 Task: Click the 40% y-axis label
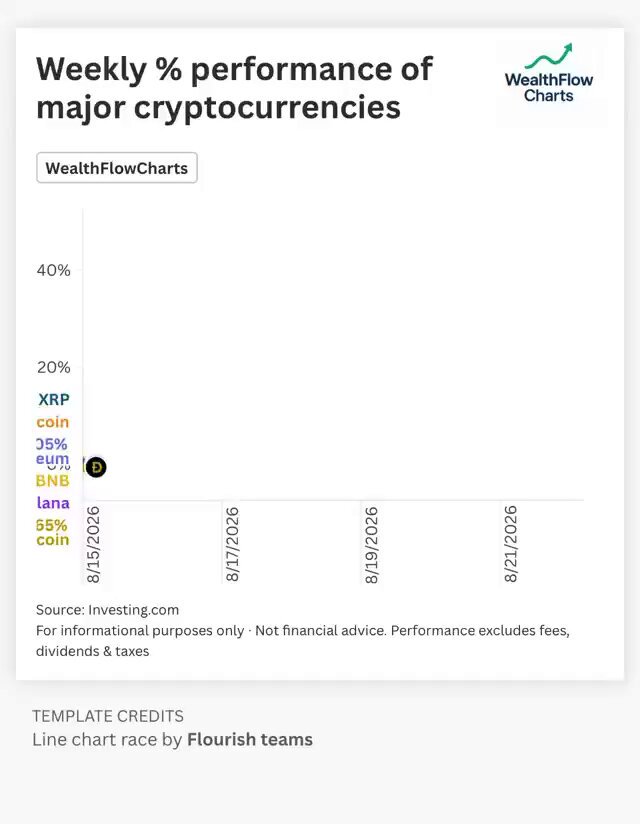[x=53, y=270]
